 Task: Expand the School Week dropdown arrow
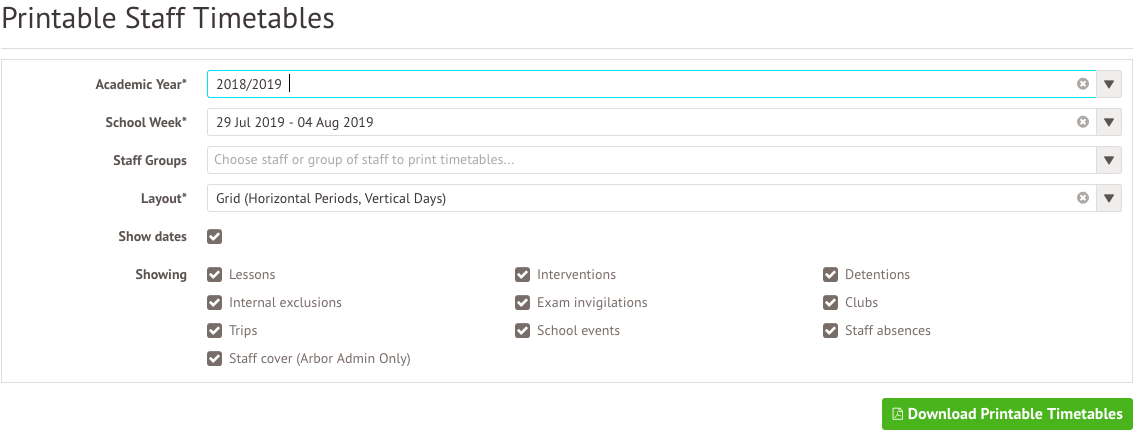1109,122
